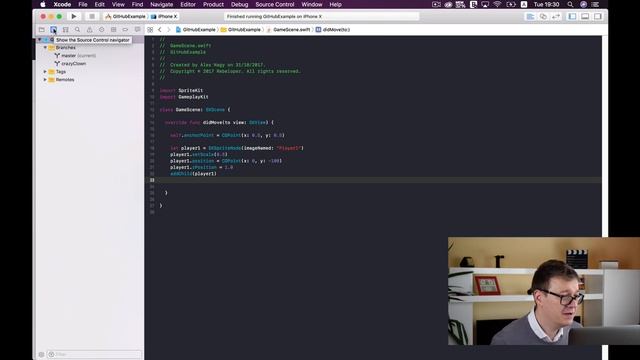The image size is (640, 360).
Task: Open the Debug menu
Action: (239, 4)
